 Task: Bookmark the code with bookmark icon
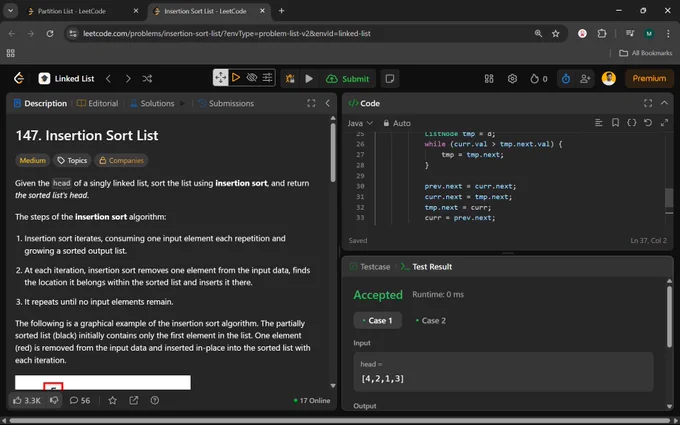click(x=615, y=123)
